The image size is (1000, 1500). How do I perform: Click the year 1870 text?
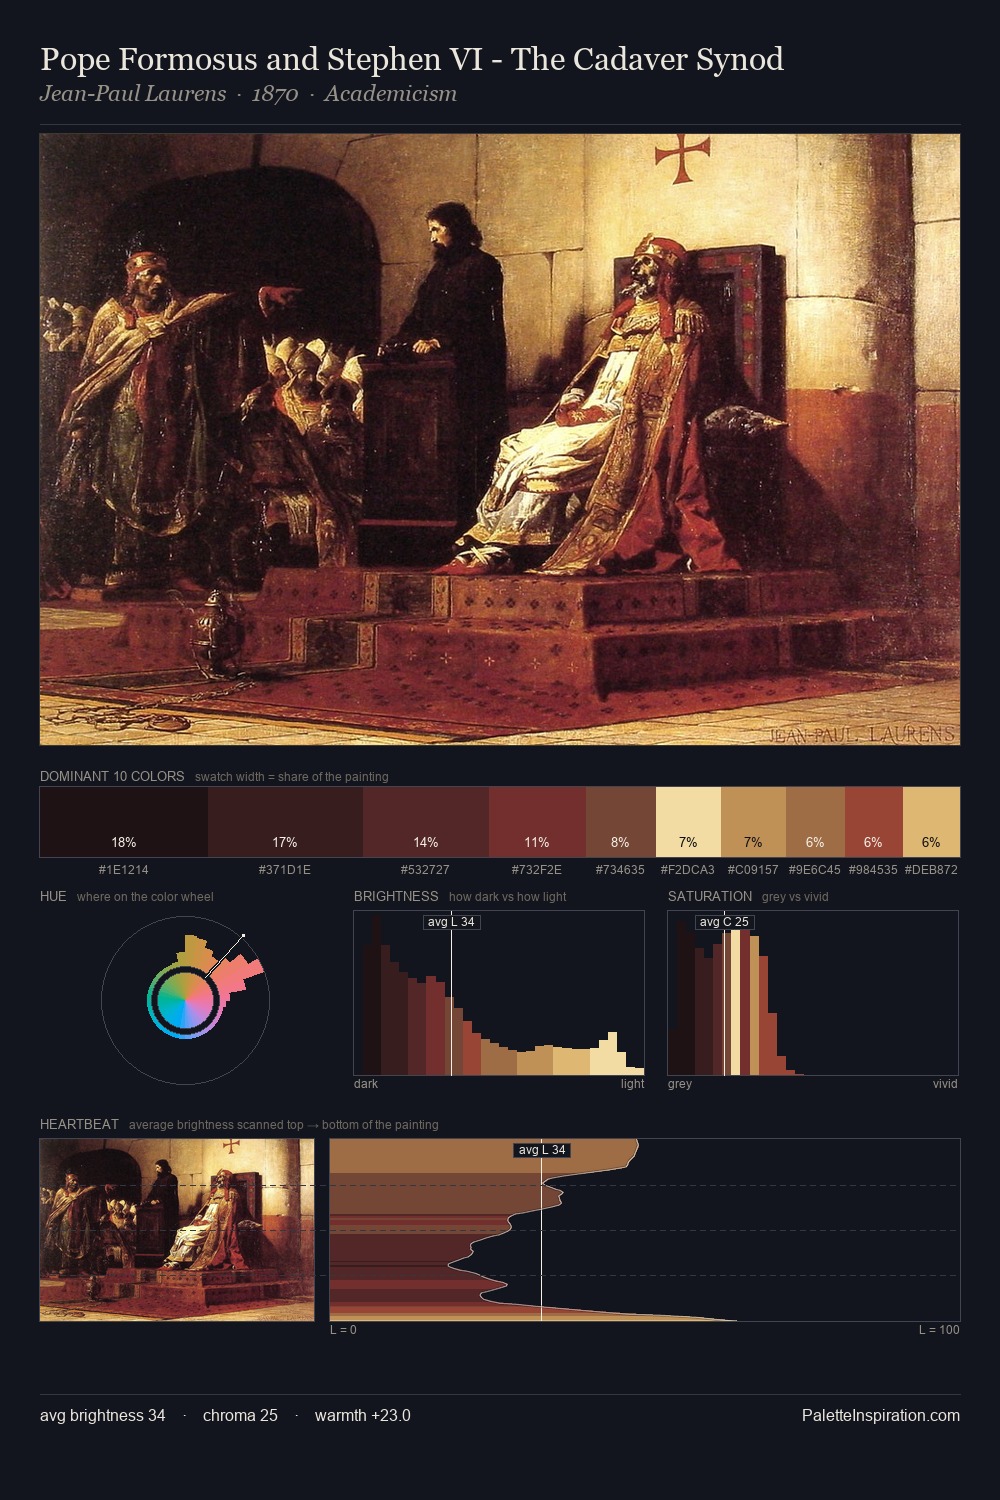(x=275, y=94)
